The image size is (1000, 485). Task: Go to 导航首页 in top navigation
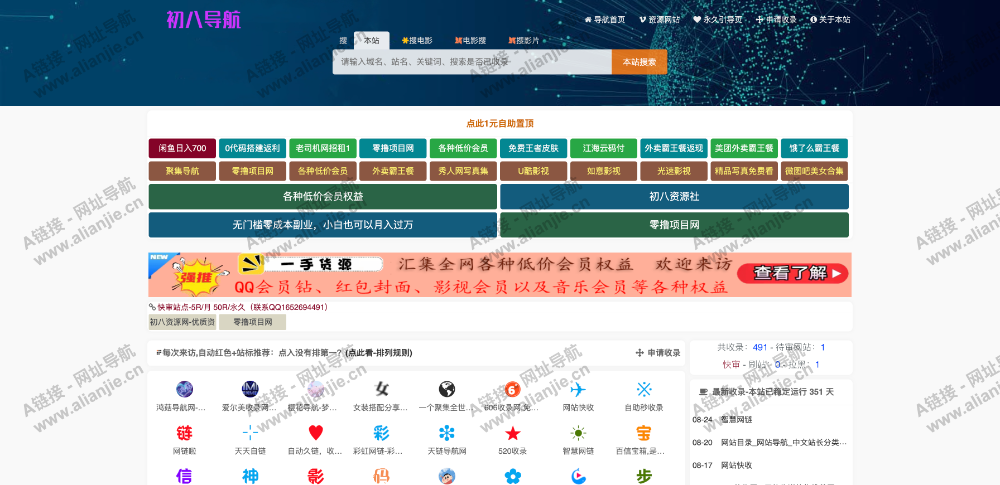(x=605, y=20)
